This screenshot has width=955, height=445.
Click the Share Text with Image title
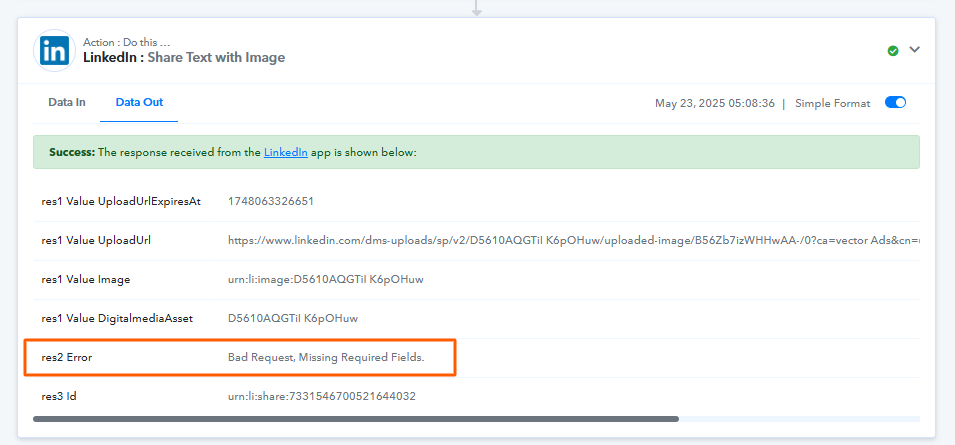[216, 58]
